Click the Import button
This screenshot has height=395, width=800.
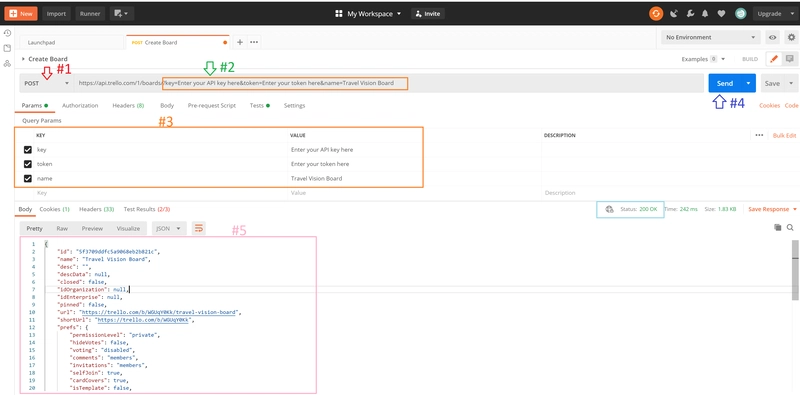tap(56, 14)
